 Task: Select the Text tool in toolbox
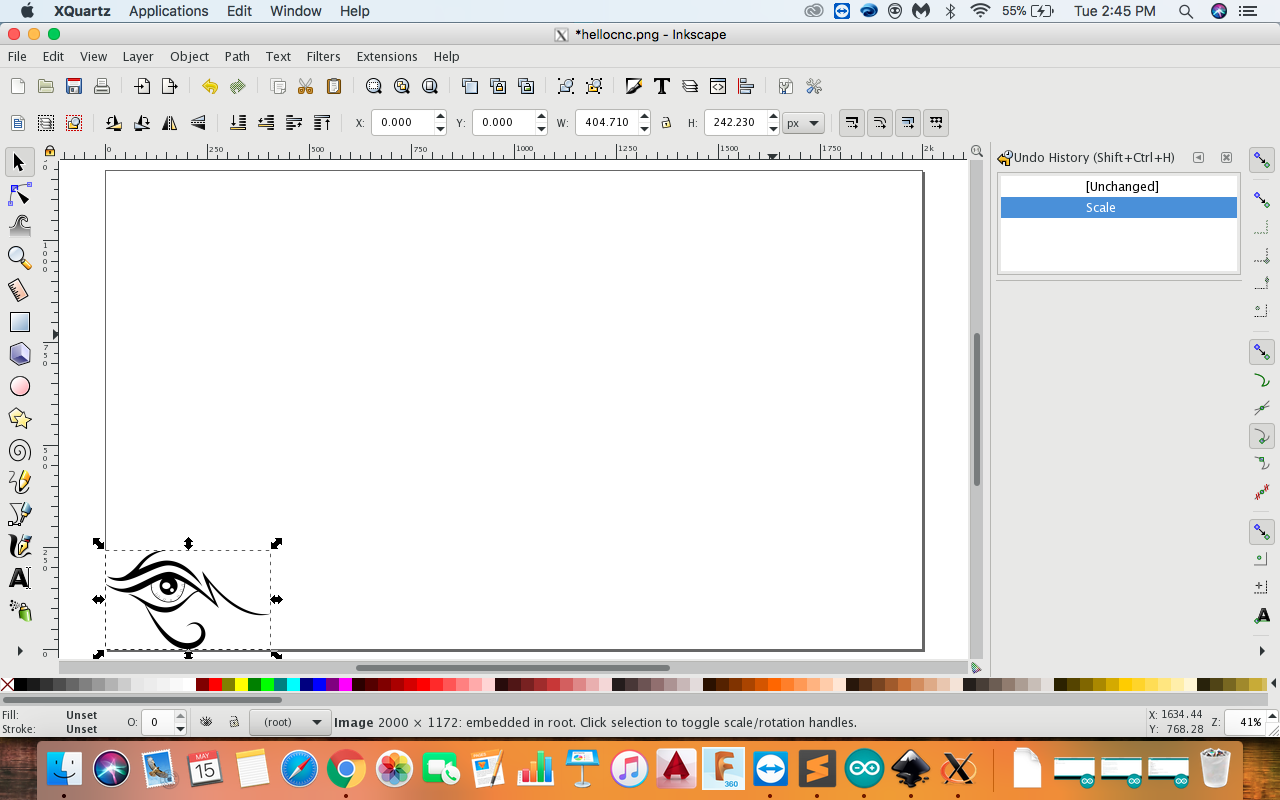click(19, 578)
